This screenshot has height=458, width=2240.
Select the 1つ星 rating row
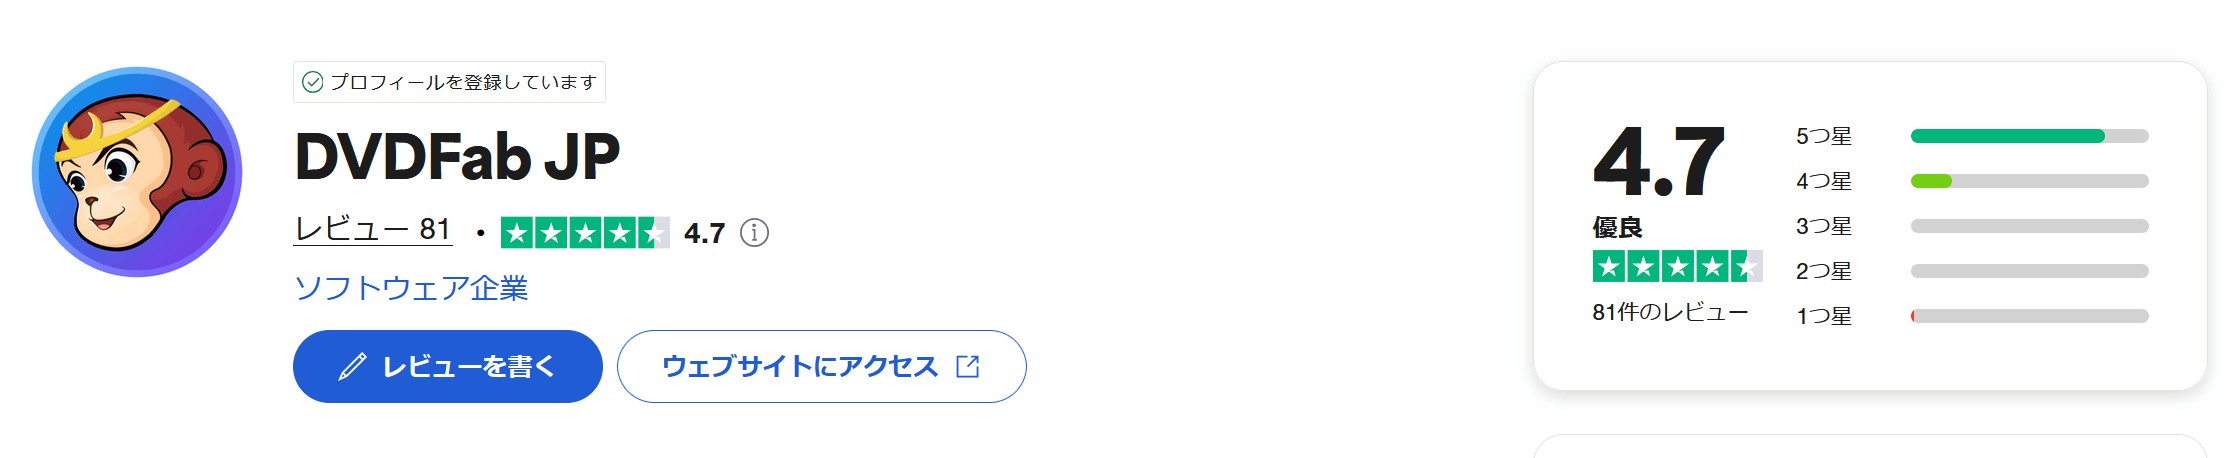click(x=1972, y=316)
